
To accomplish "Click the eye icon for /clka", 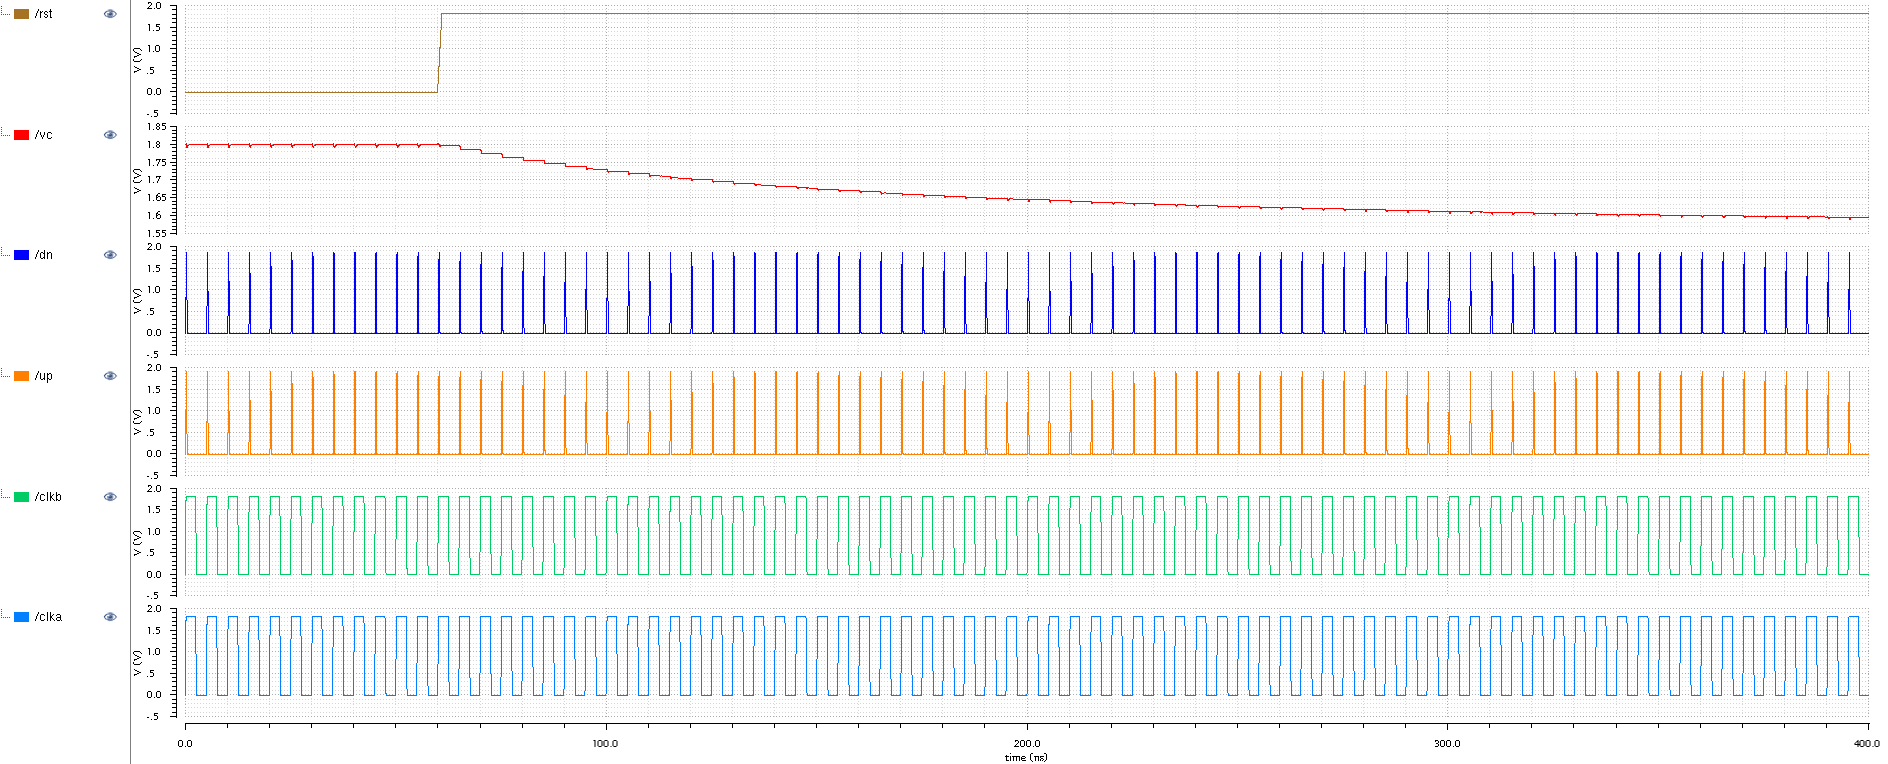I will (110, 617).
